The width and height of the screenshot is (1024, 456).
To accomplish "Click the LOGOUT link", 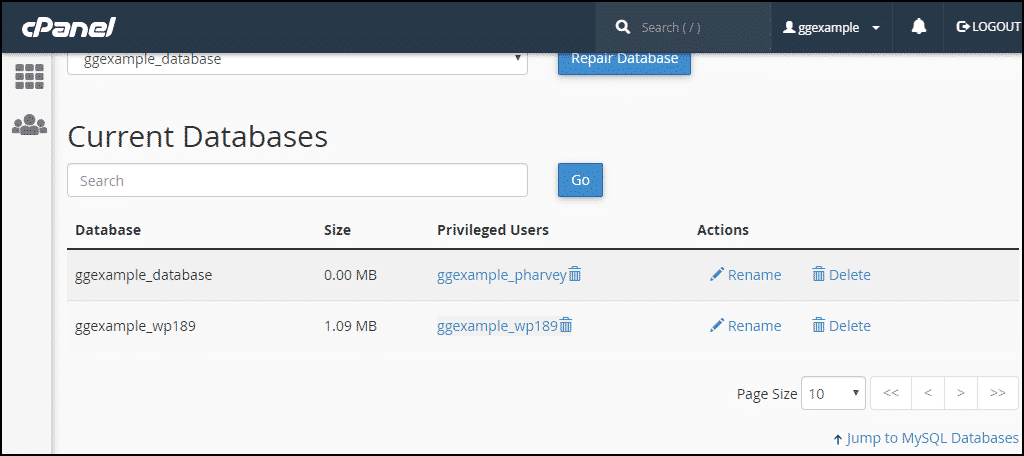I will point(988,27).
